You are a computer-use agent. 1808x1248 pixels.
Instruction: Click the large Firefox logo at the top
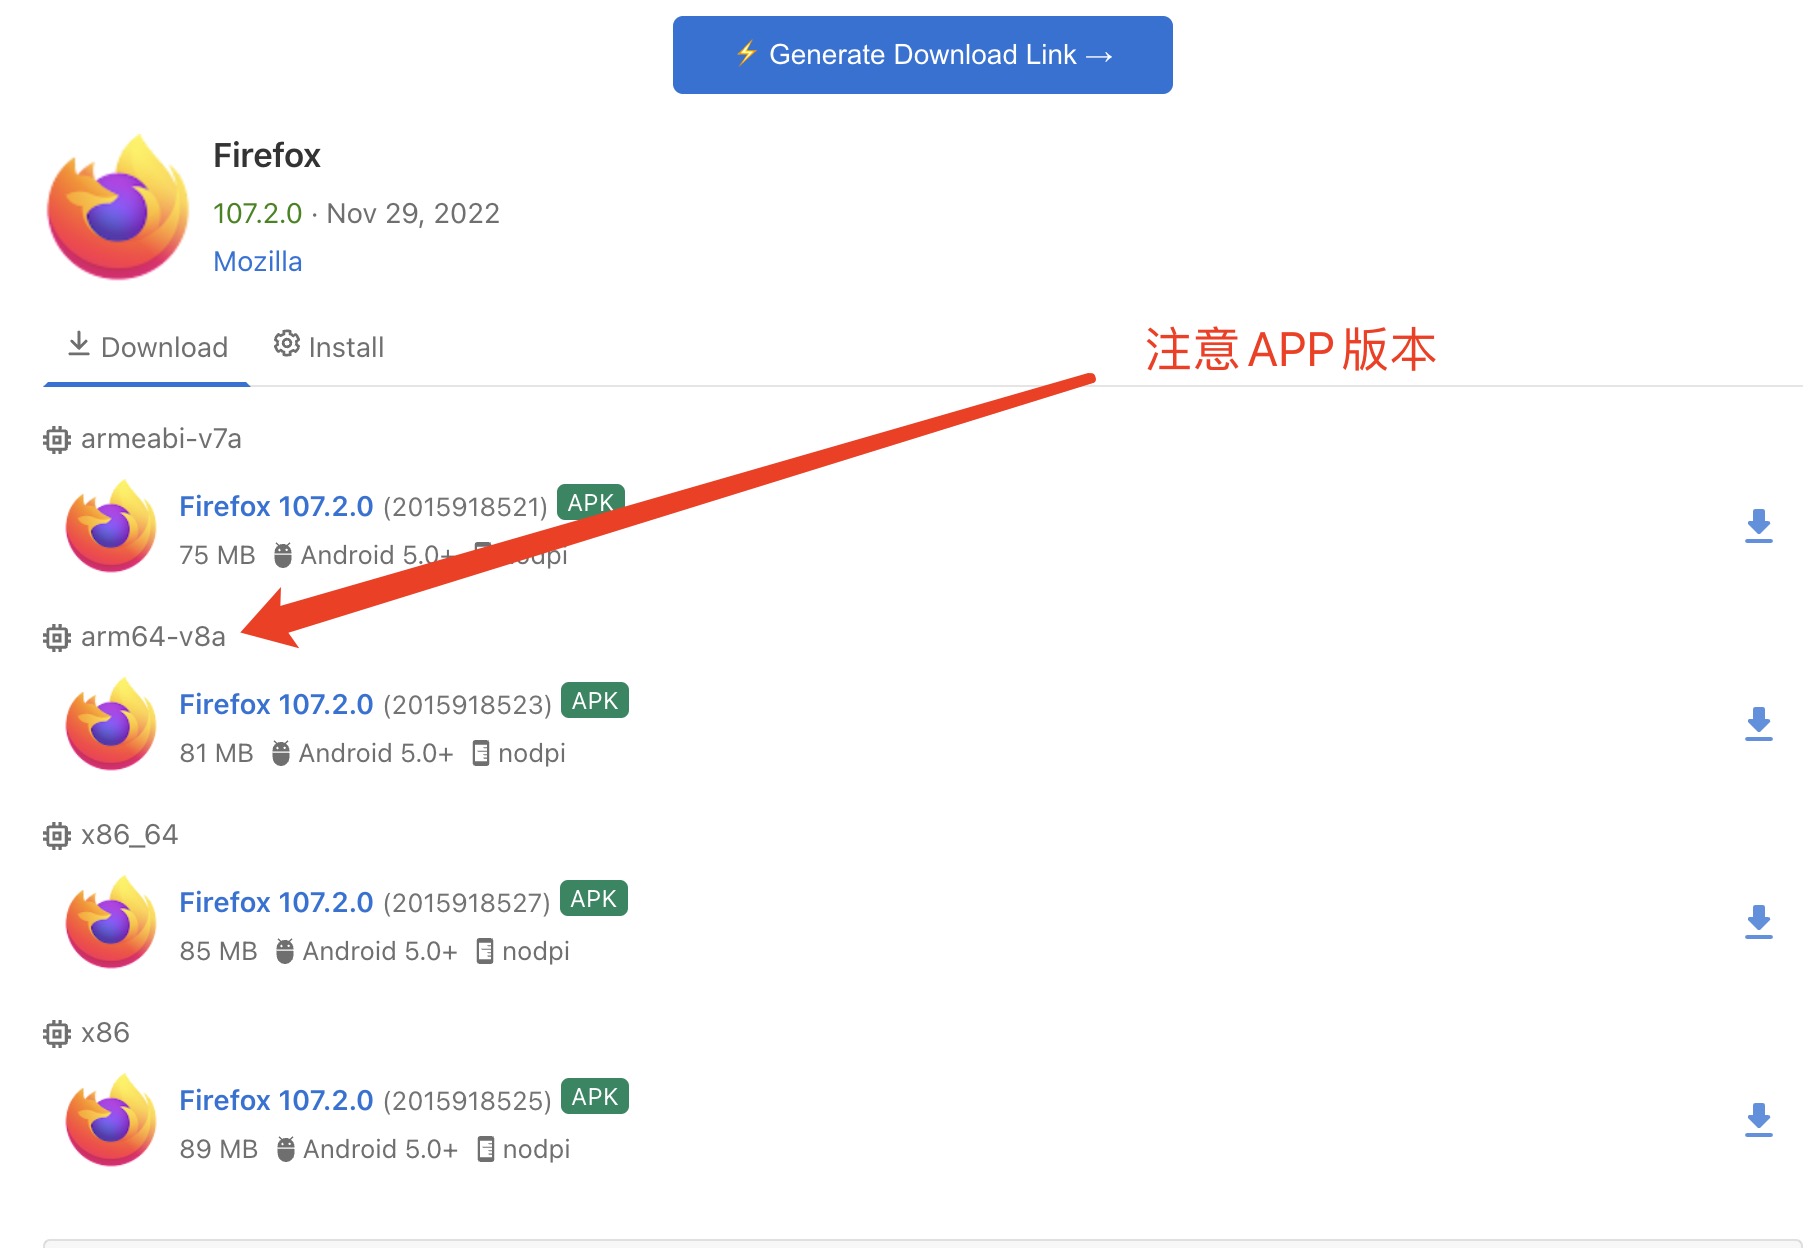(118, 208)
